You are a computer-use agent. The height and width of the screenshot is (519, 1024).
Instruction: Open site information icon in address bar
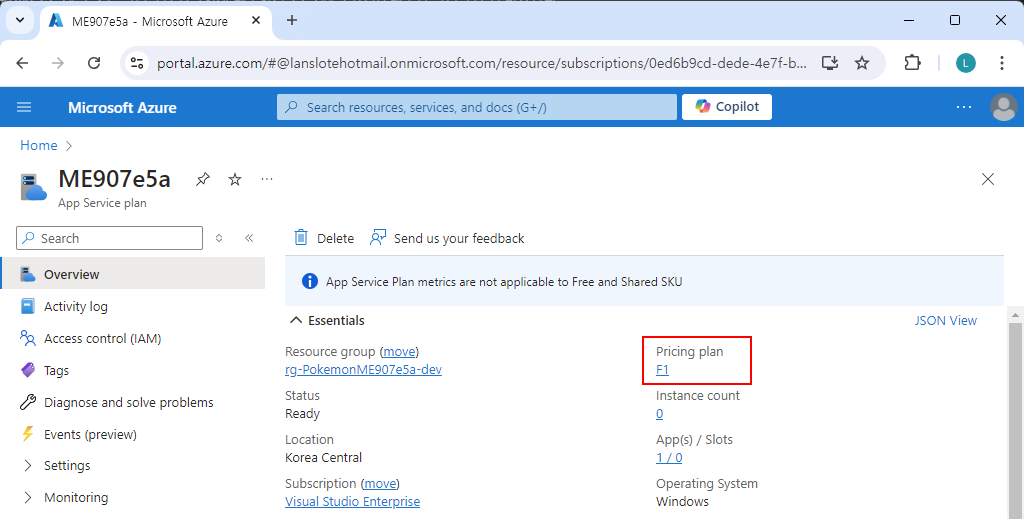(136, 63)
